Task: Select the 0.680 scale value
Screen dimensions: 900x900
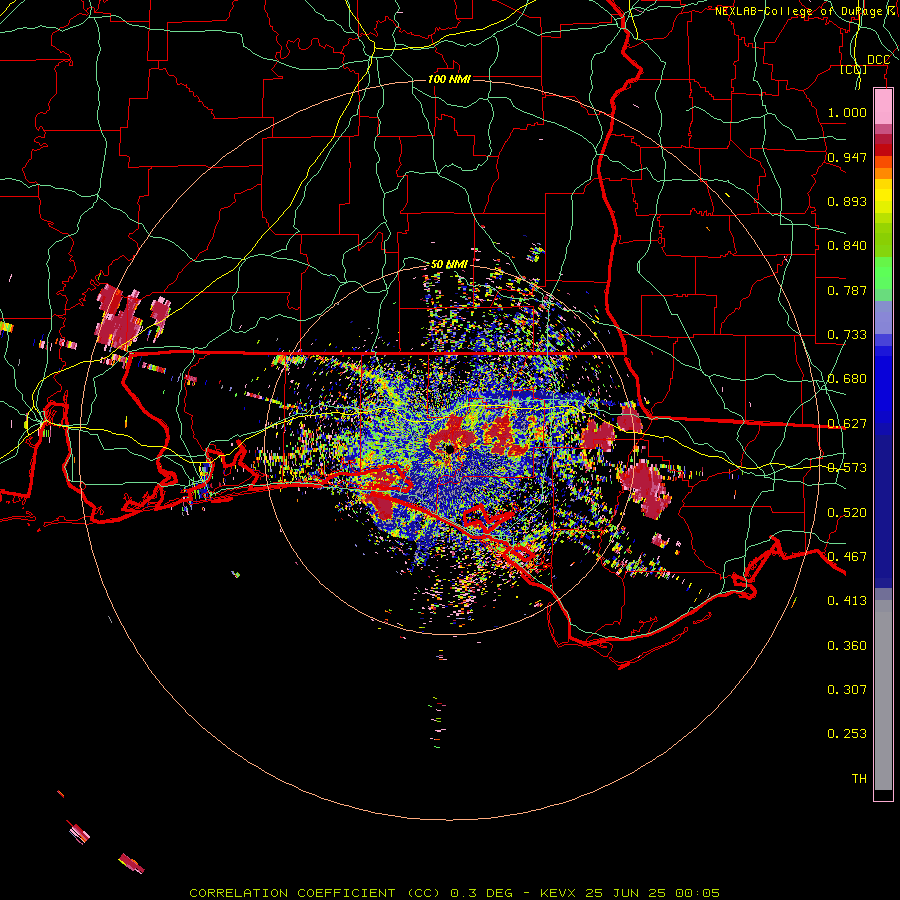Action: [847, 379]
